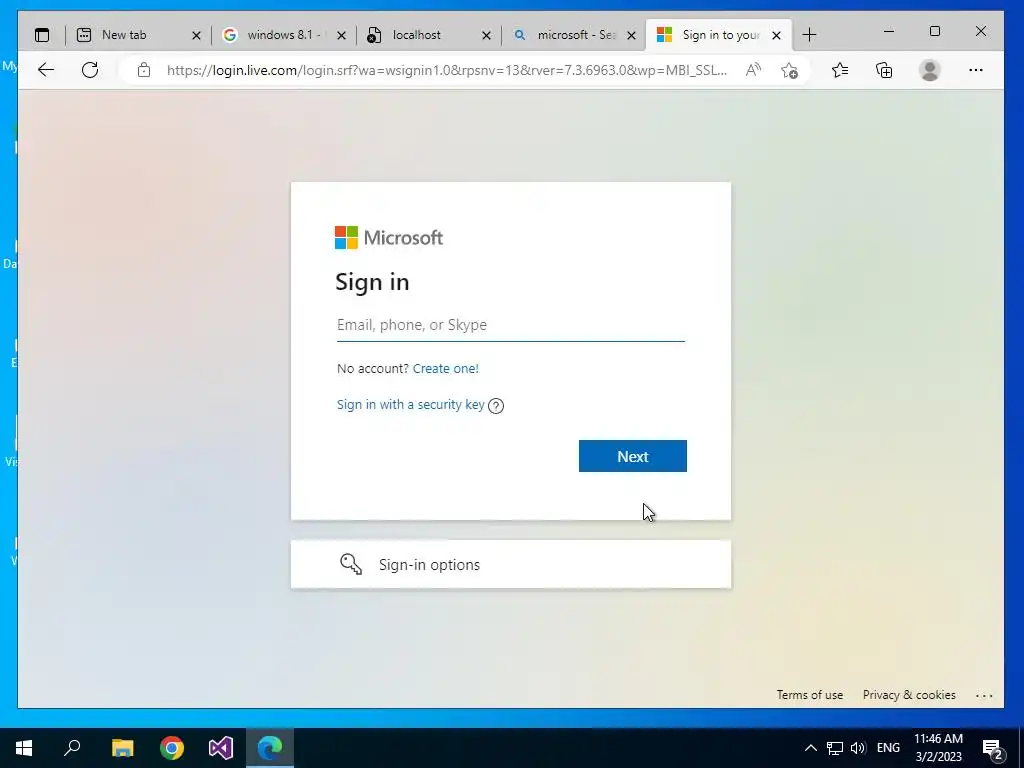
Task: Click the Next button
Action: pyautogui.click(x=632, y=456)
